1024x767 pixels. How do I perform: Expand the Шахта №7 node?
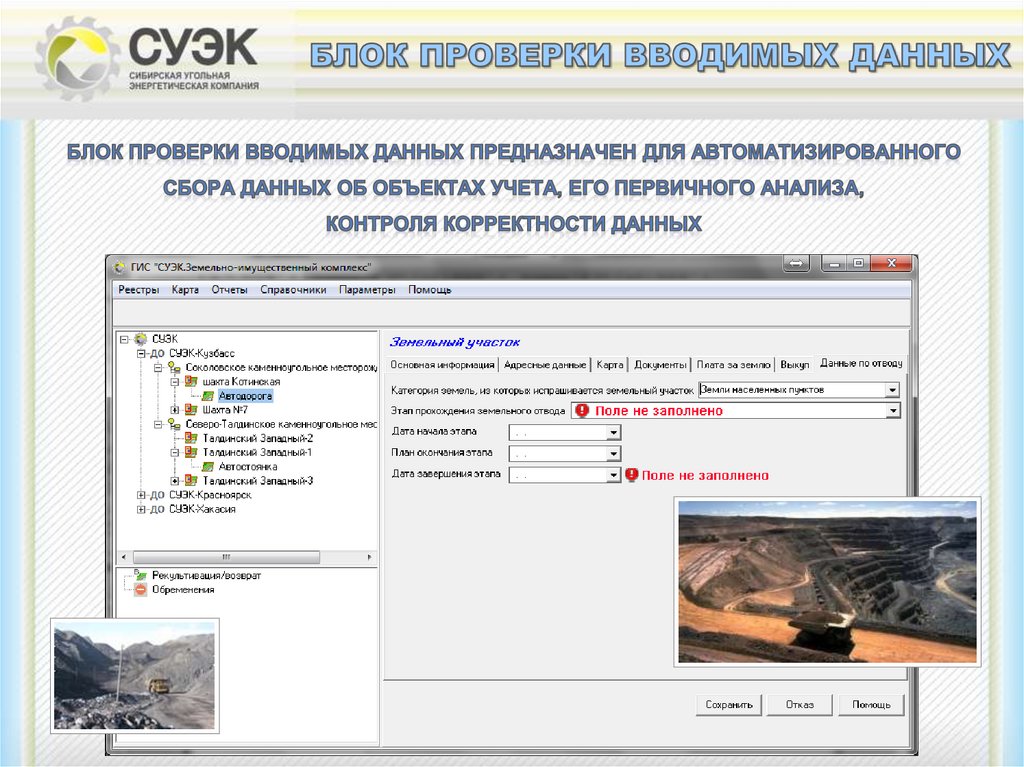[174, 410]
